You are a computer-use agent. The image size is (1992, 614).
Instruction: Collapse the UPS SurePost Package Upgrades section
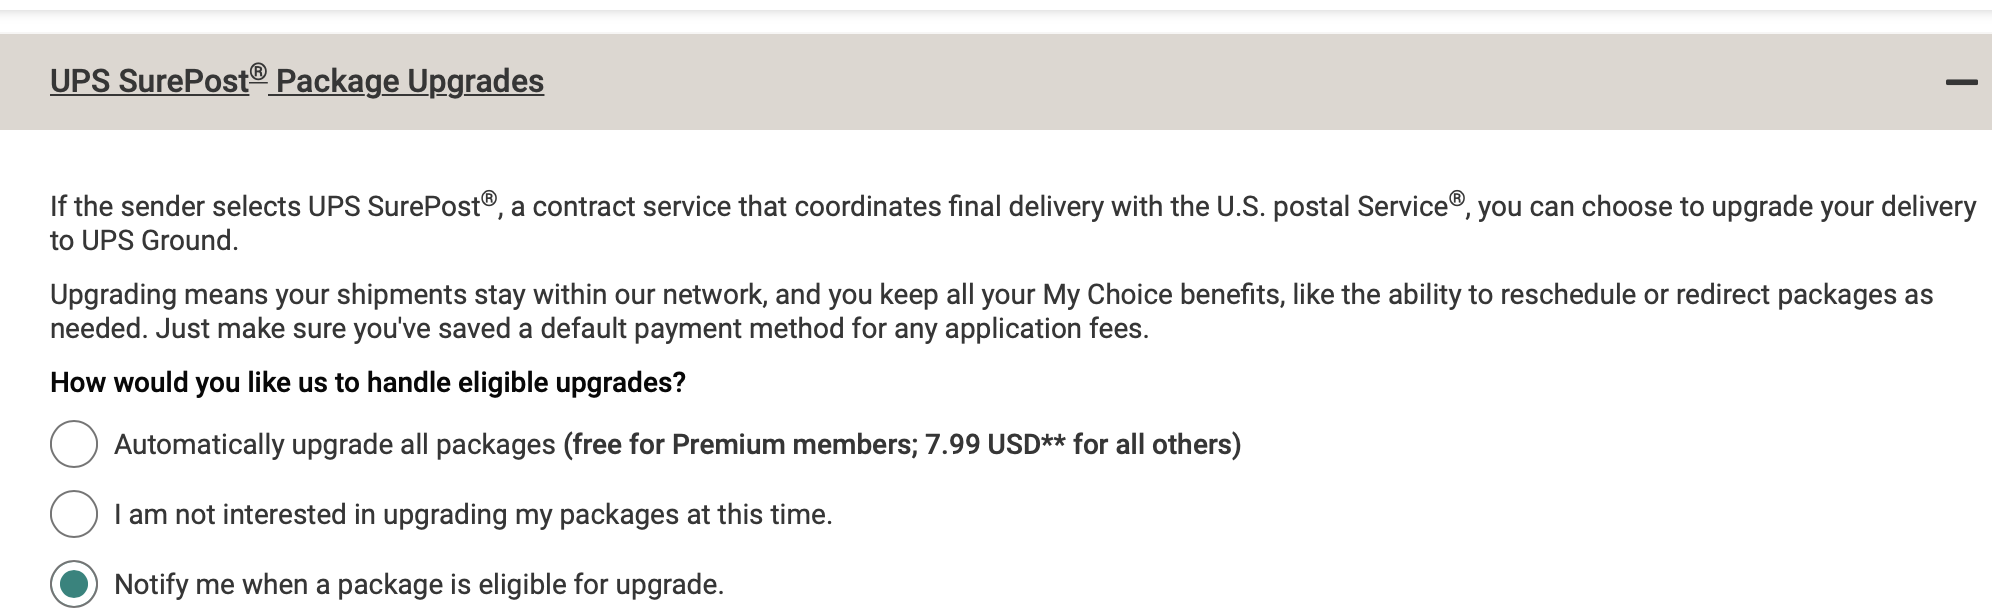coord(1961,82)
